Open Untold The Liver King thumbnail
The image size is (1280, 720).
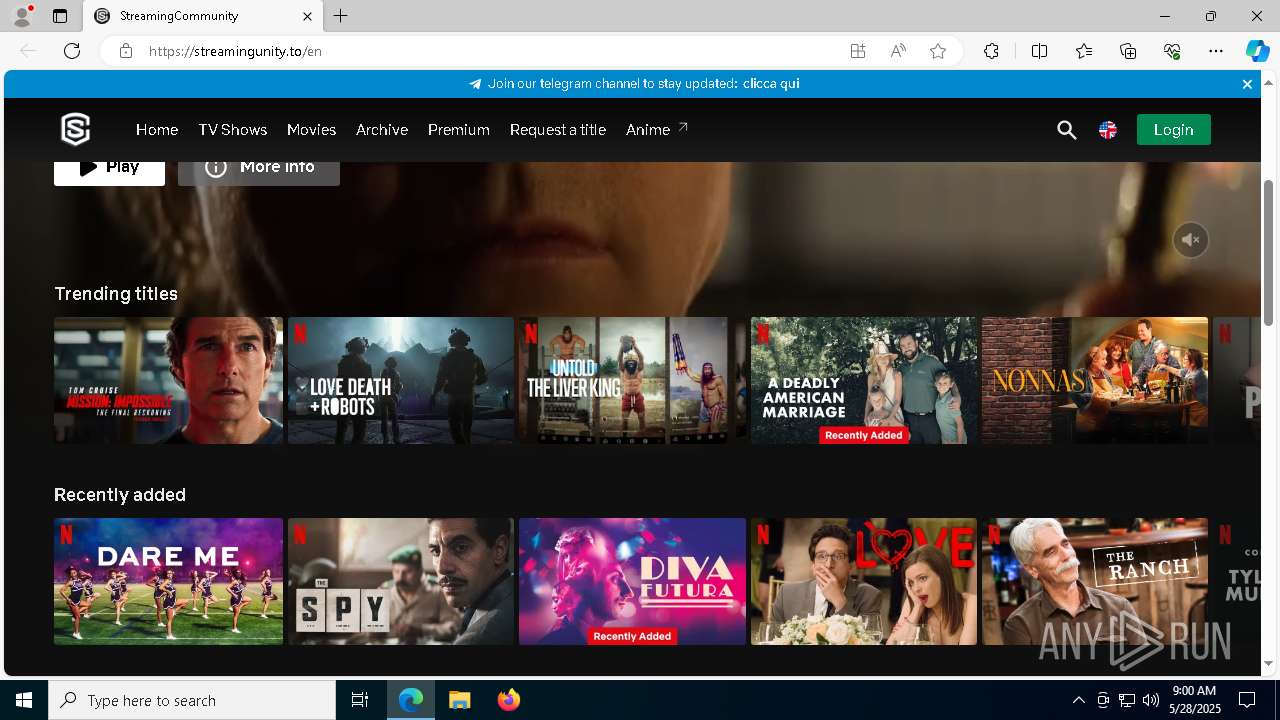pos(632,380)
